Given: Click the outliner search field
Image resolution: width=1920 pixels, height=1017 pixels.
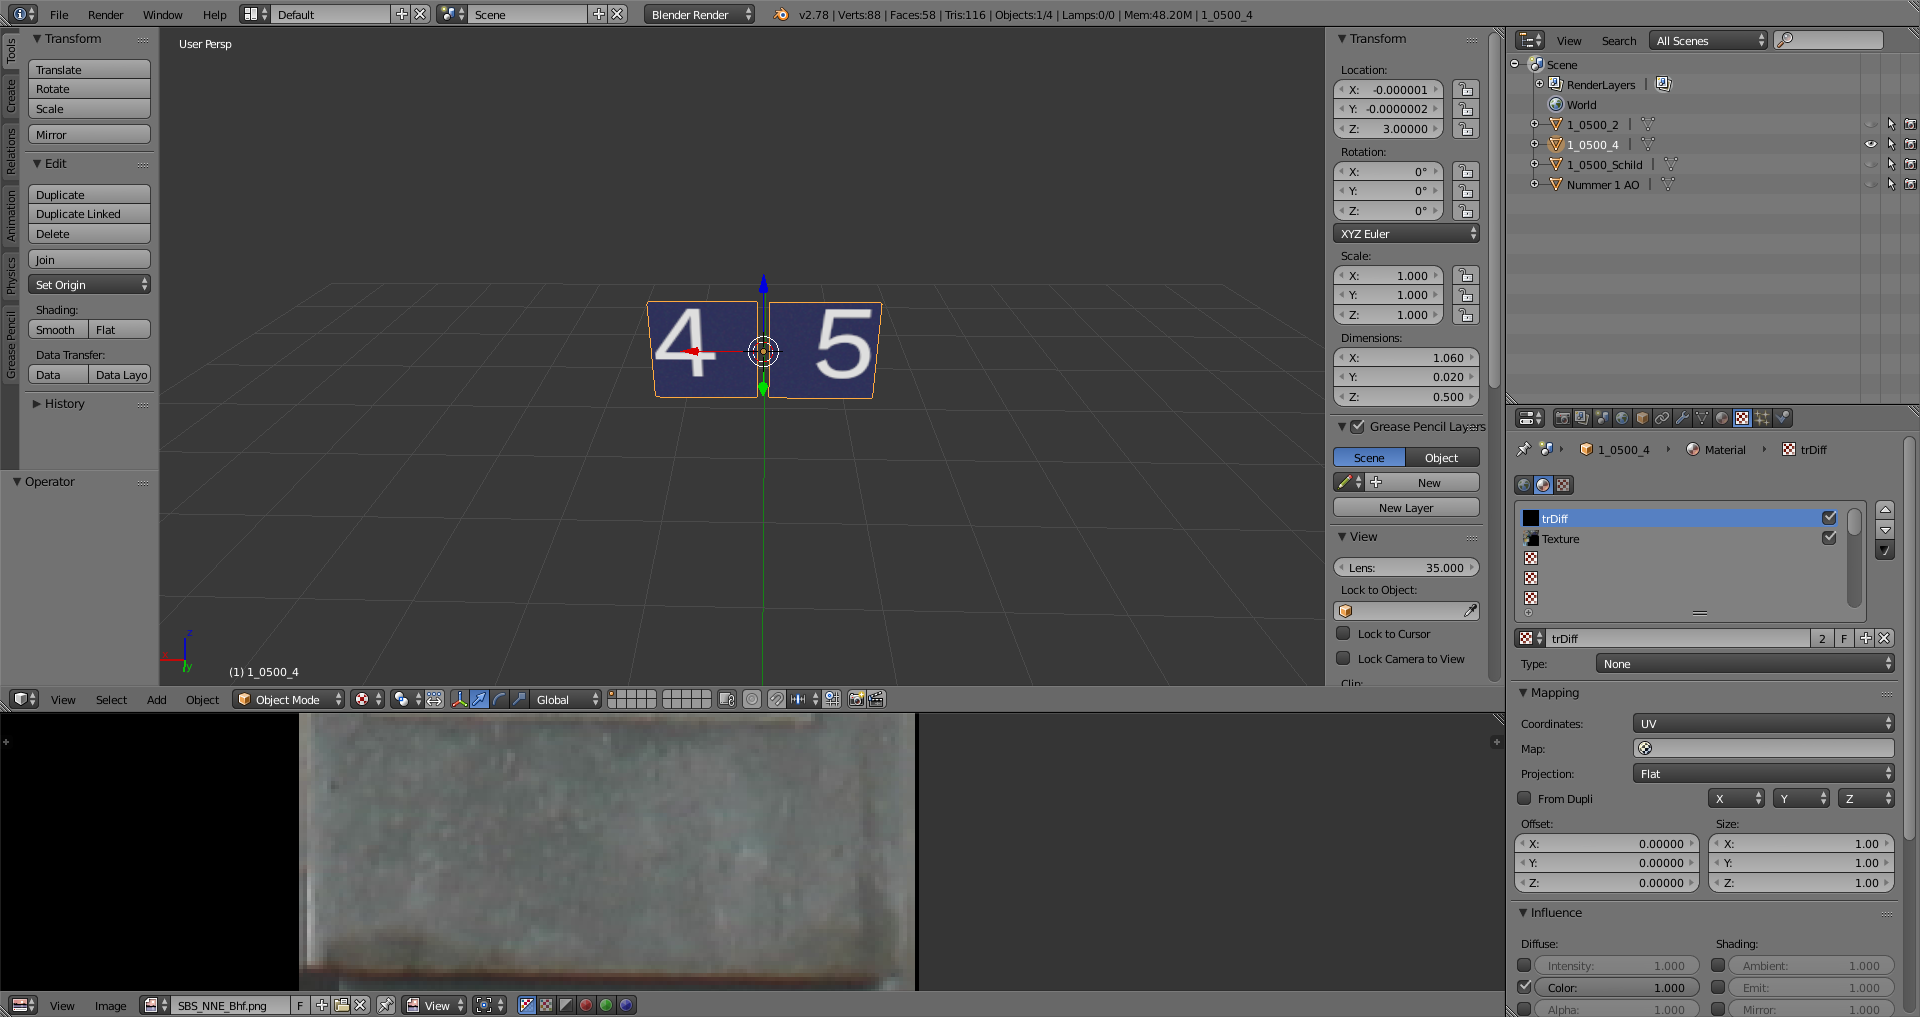Looking at the screenshot, I should pos(1828,40).
